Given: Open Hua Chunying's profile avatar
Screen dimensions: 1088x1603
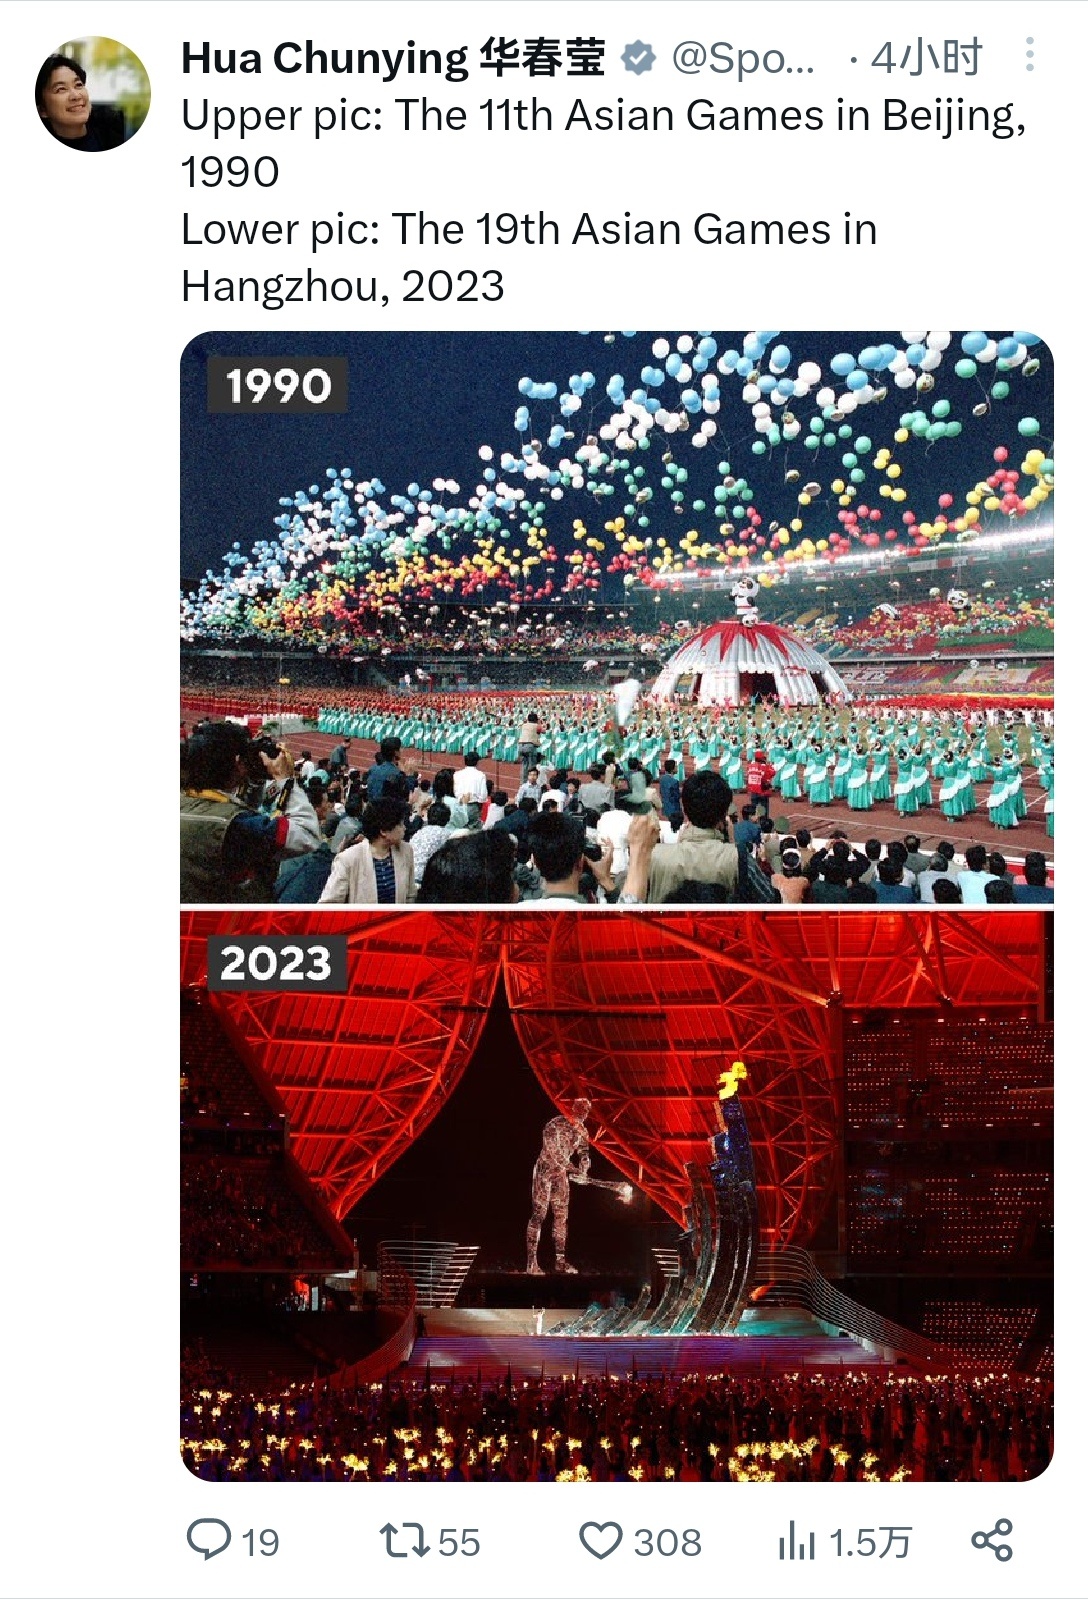Looking at the screenshot, I should click(92, 93).
